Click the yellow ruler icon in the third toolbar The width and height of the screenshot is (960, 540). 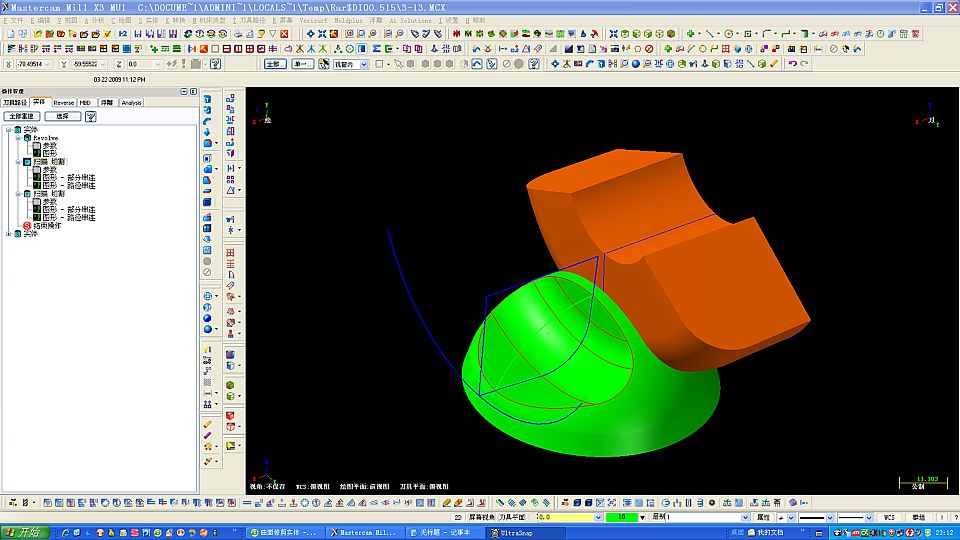click(x=774, y=64)
